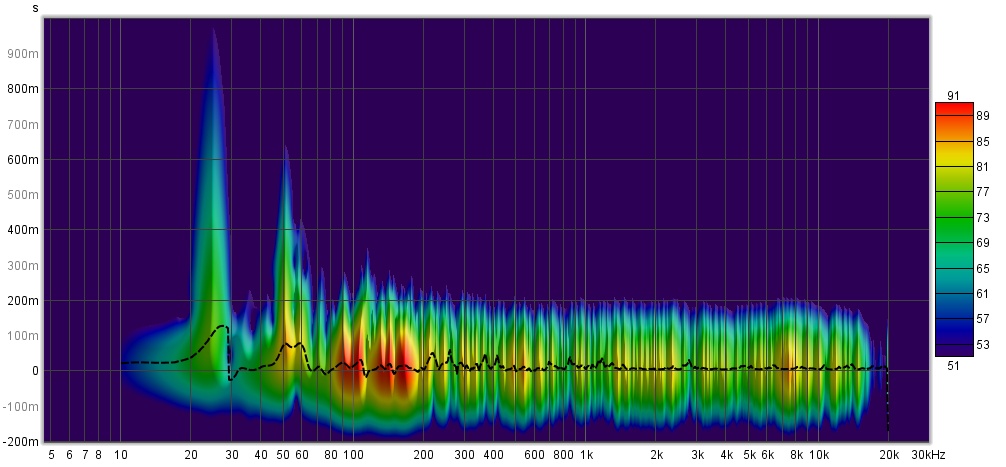Viewport: 1006px width, 467px height.
Task: Click the 3k label on frequency axis
Action: pos(697,455)
